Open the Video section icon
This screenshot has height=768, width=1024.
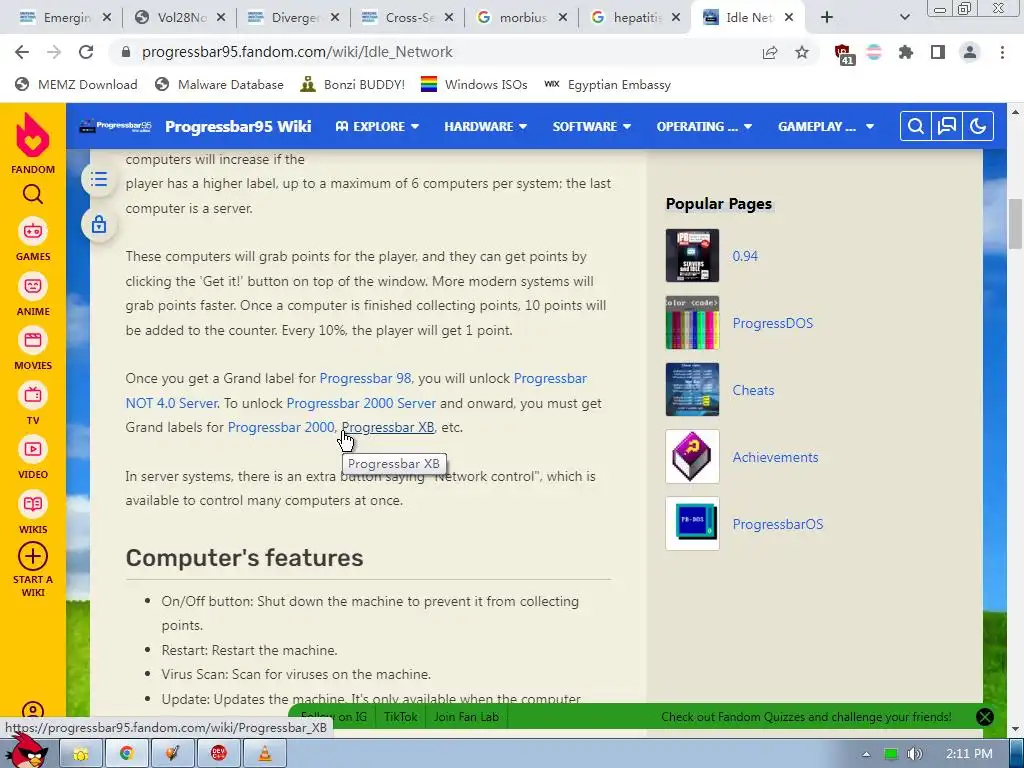[33, 449]
